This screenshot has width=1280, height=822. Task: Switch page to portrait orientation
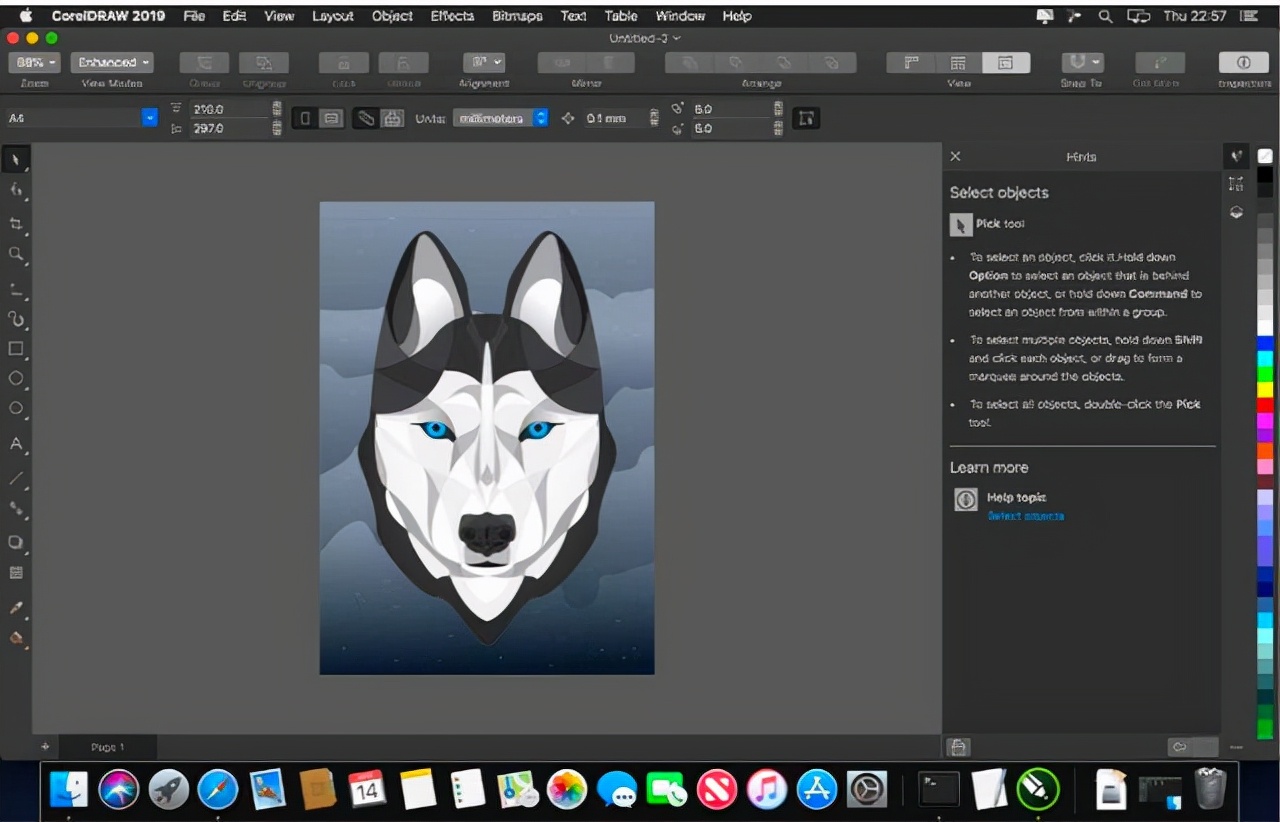(x=305, y=119)
